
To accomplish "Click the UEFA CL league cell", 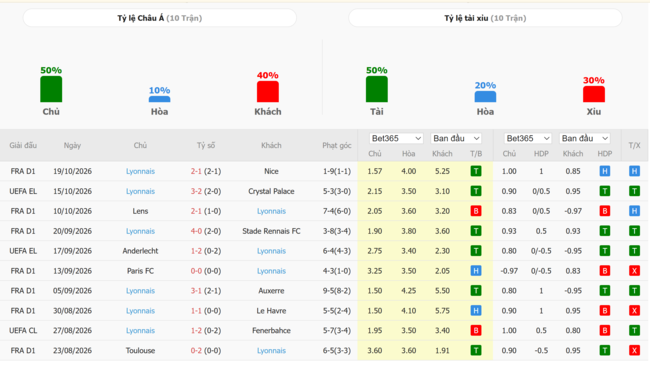I will 23,330.
